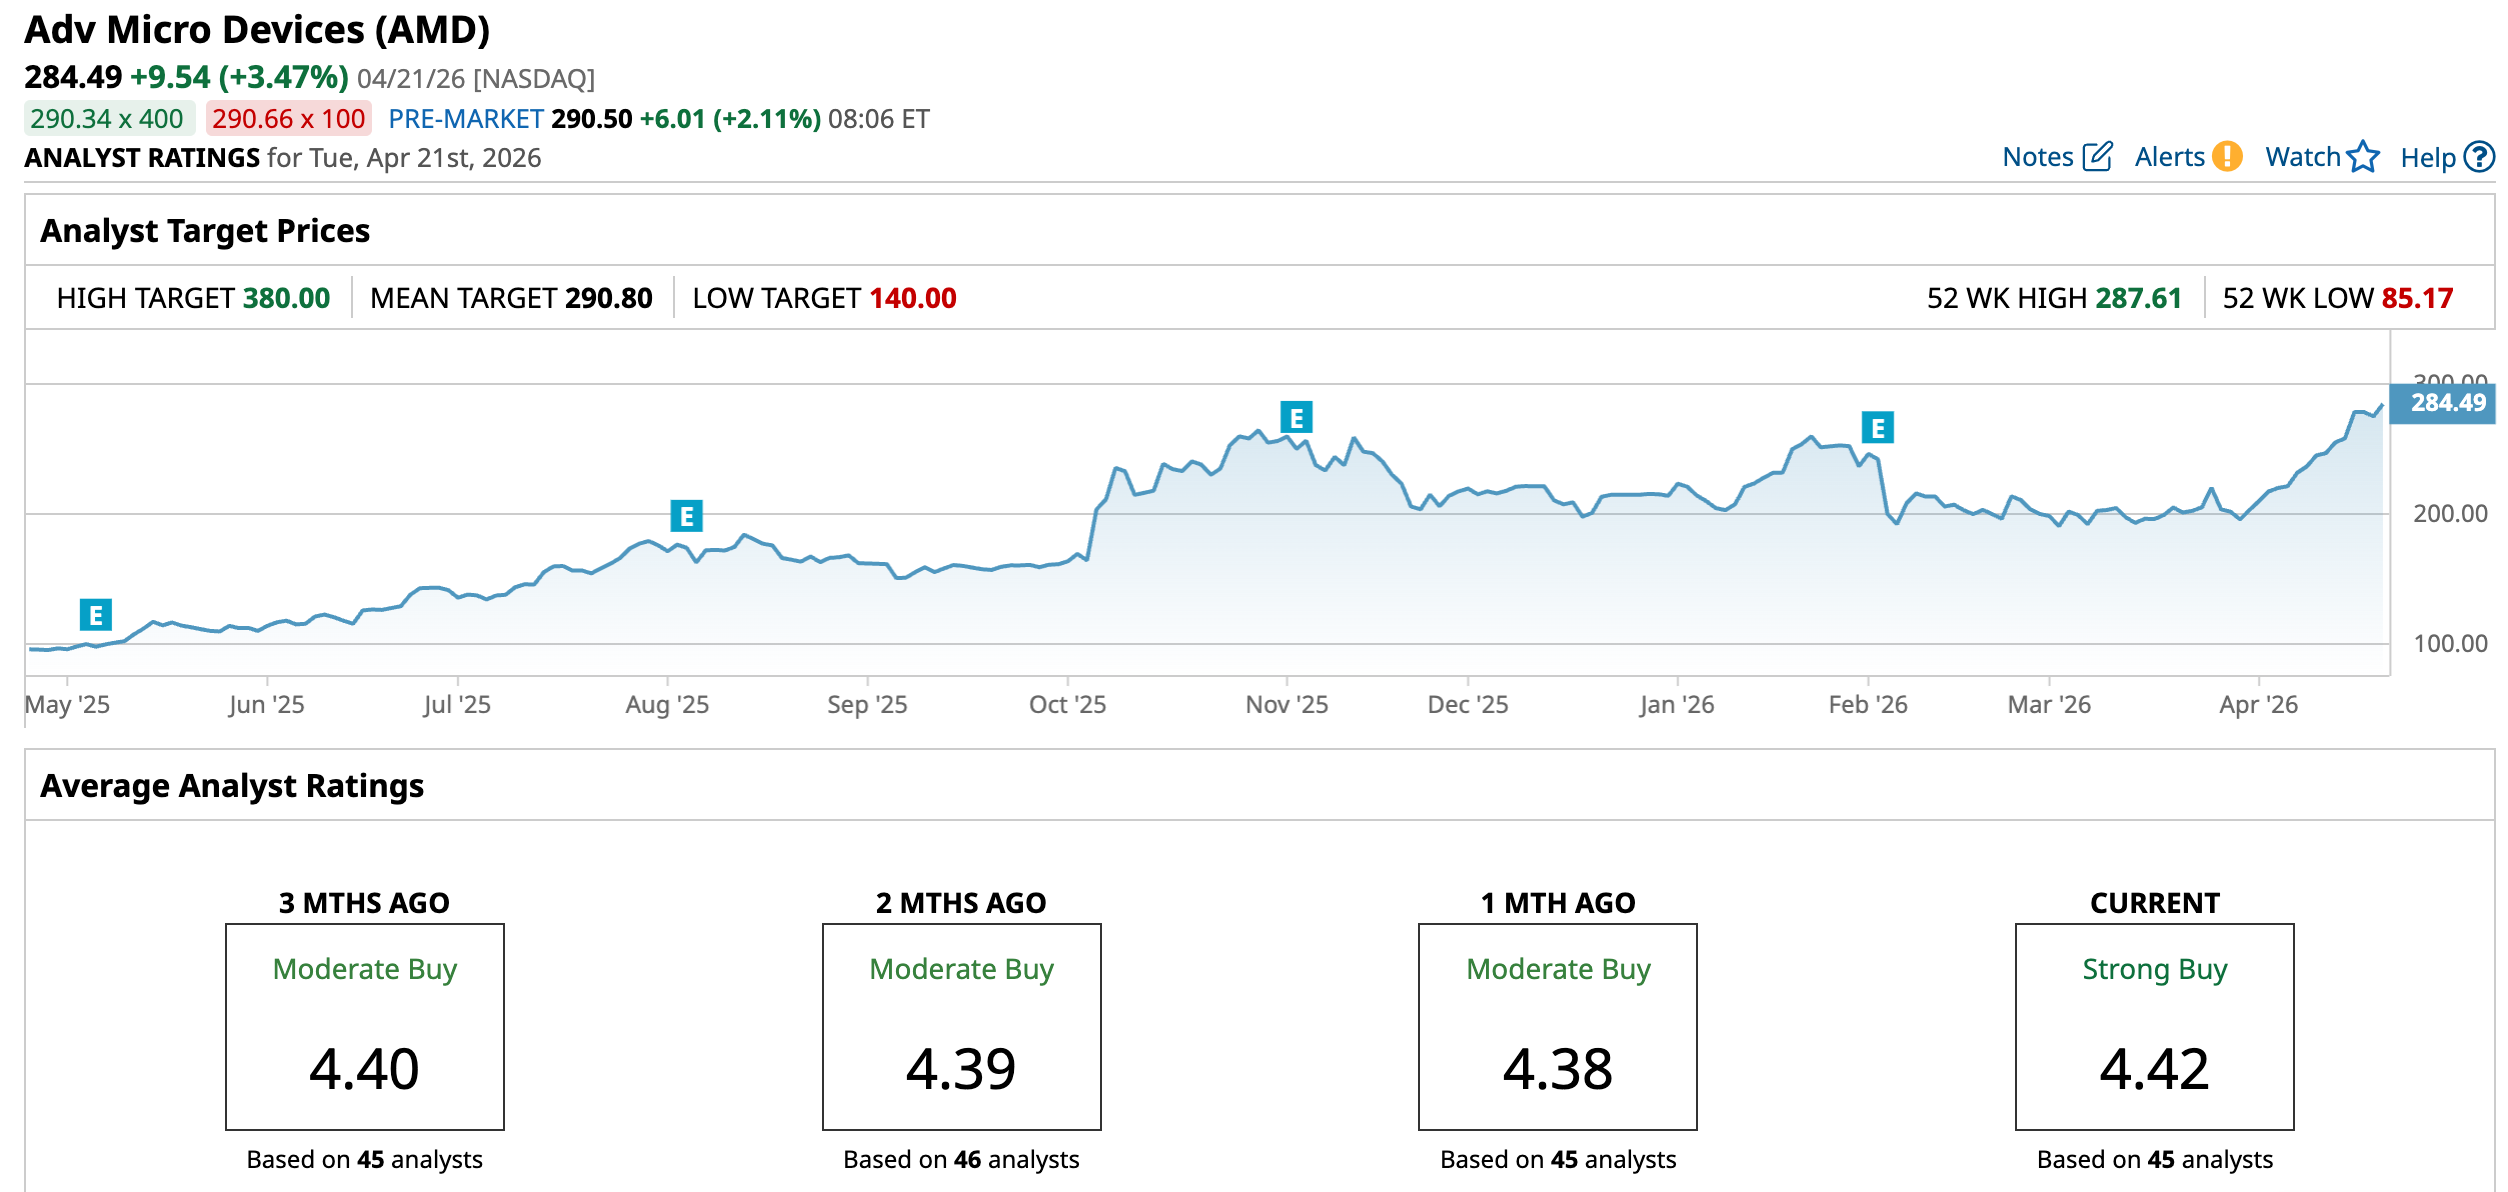Click the Feb '26 earnings E marker
Image resolution: width=2508 pixels, height=1192 pixels.
click(x=1877, y=428)
